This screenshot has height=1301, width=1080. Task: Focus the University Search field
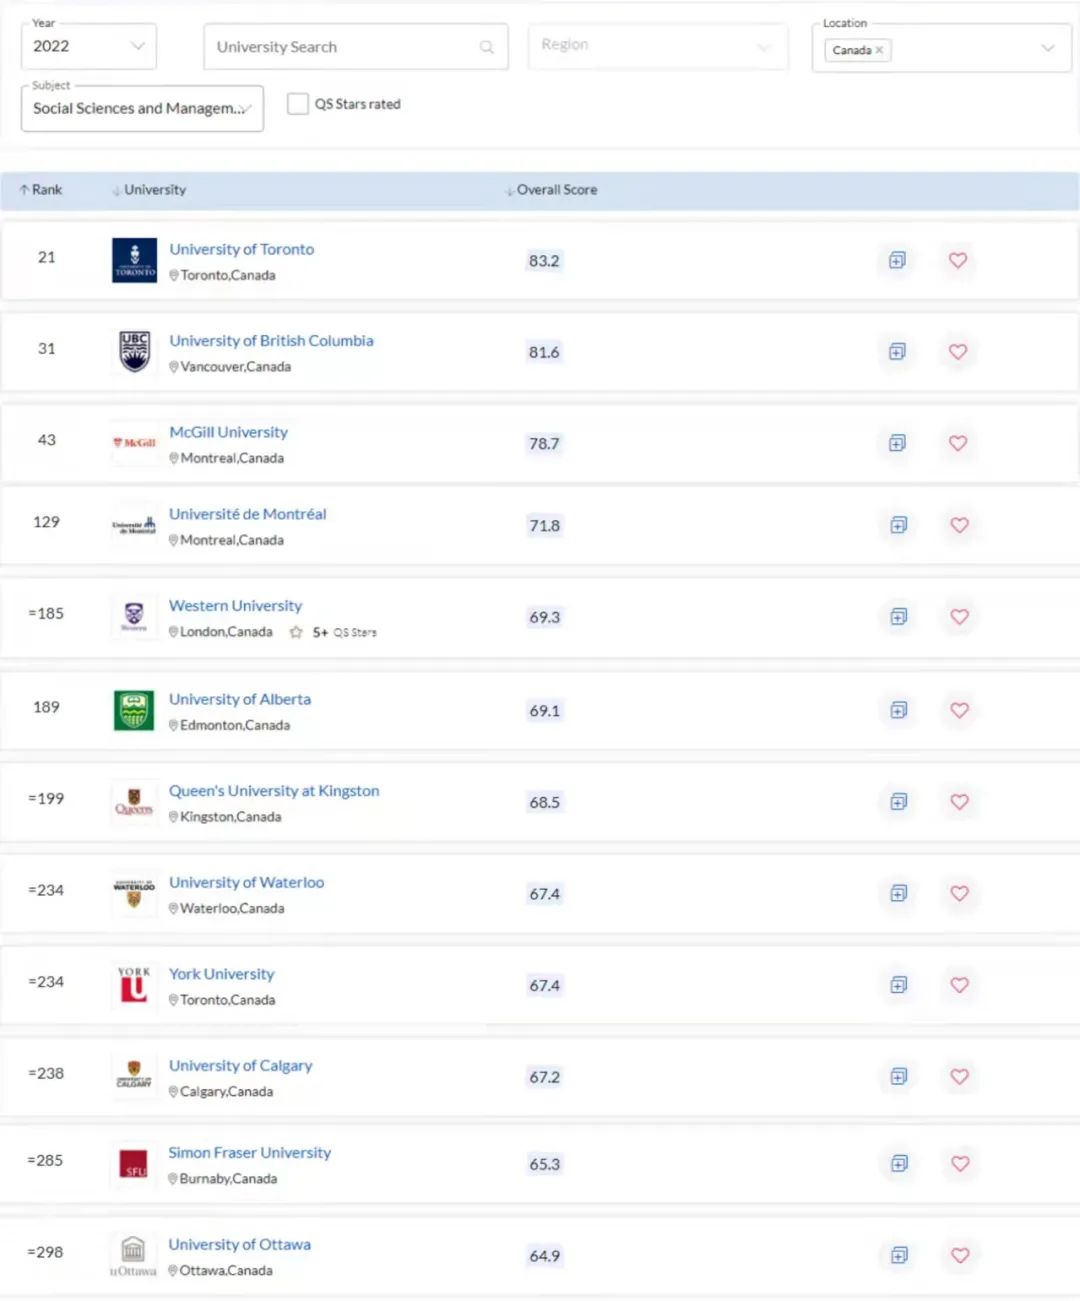355,47
